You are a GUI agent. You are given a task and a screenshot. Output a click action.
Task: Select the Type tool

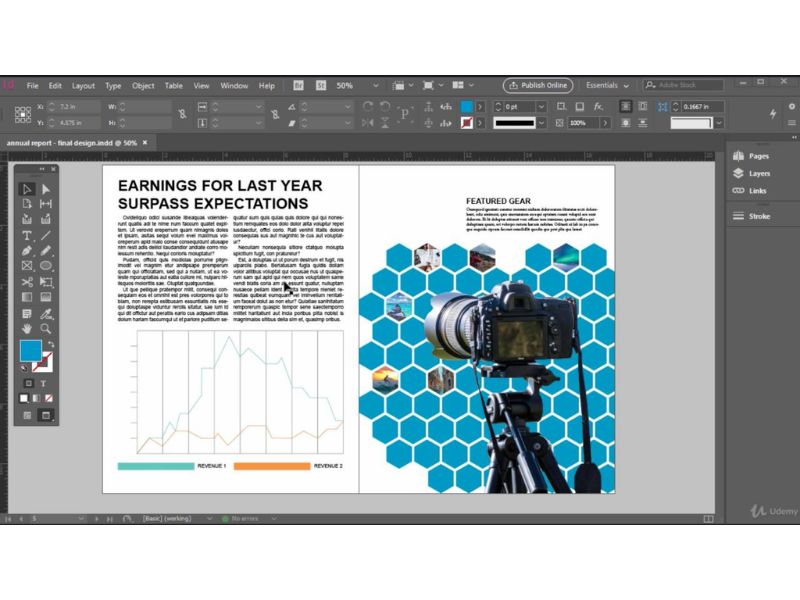(26, 236)
